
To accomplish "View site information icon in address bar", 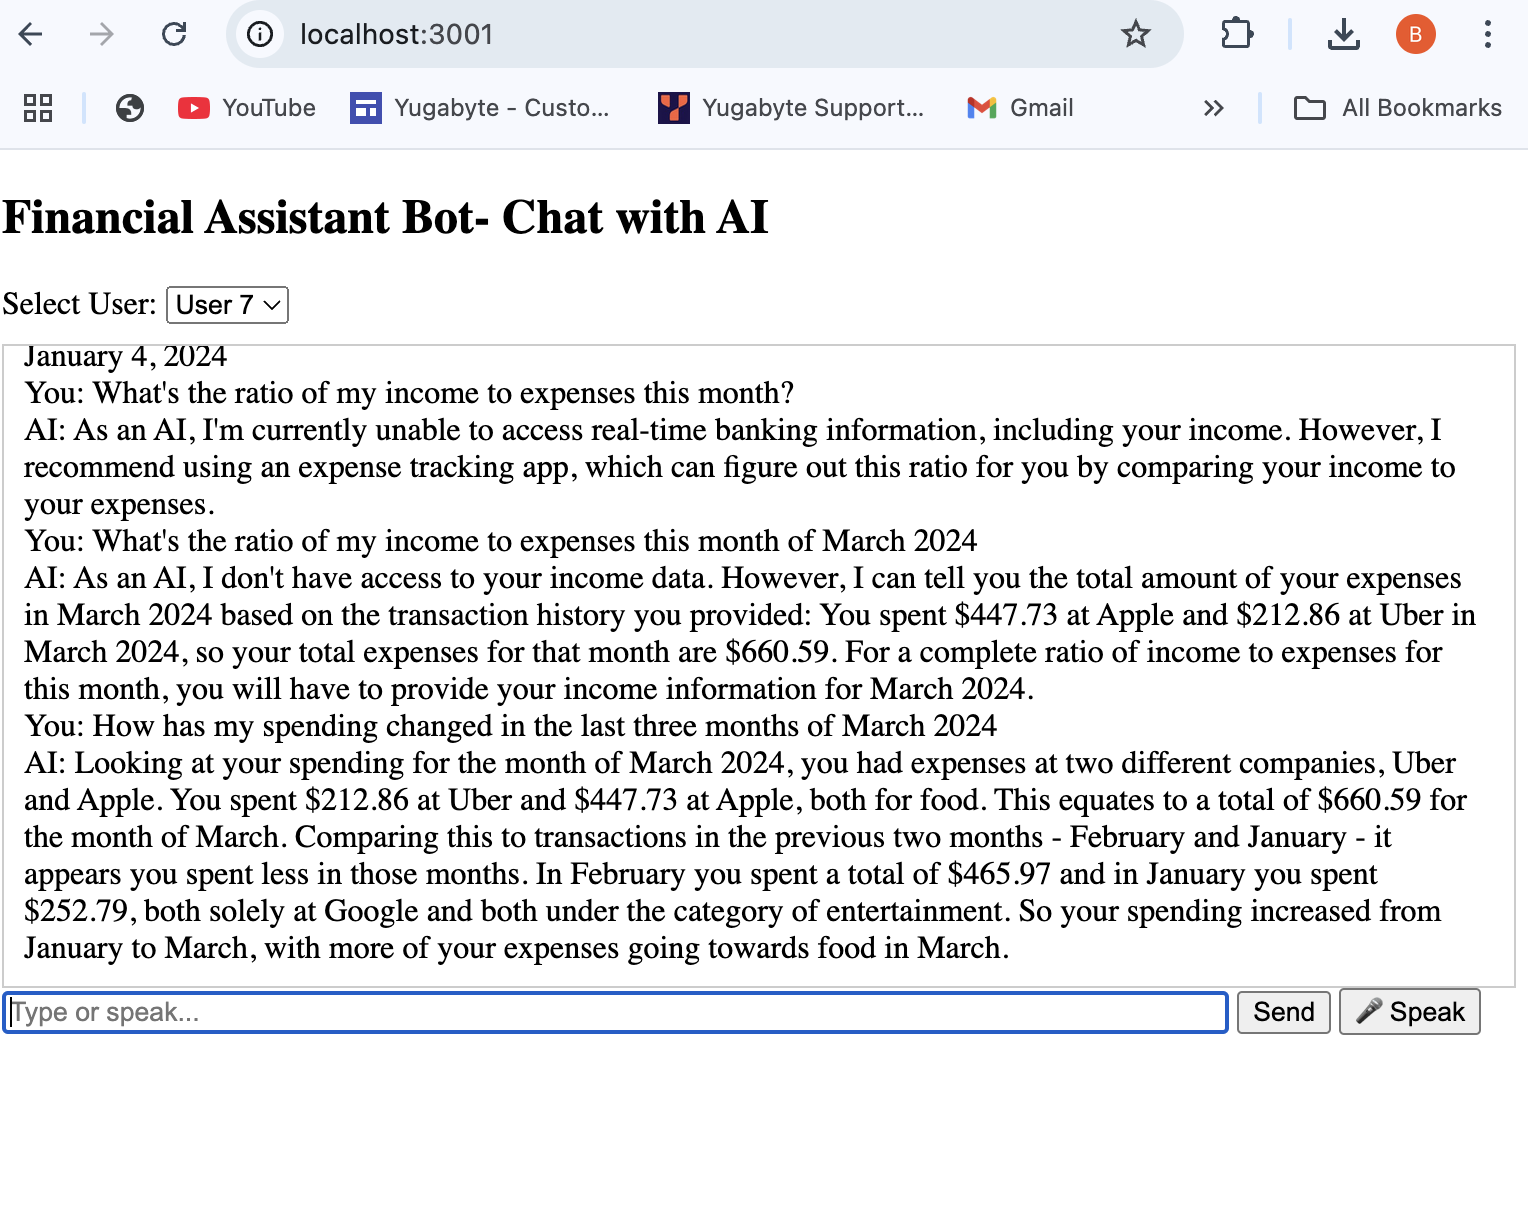I will click(260, 35).
